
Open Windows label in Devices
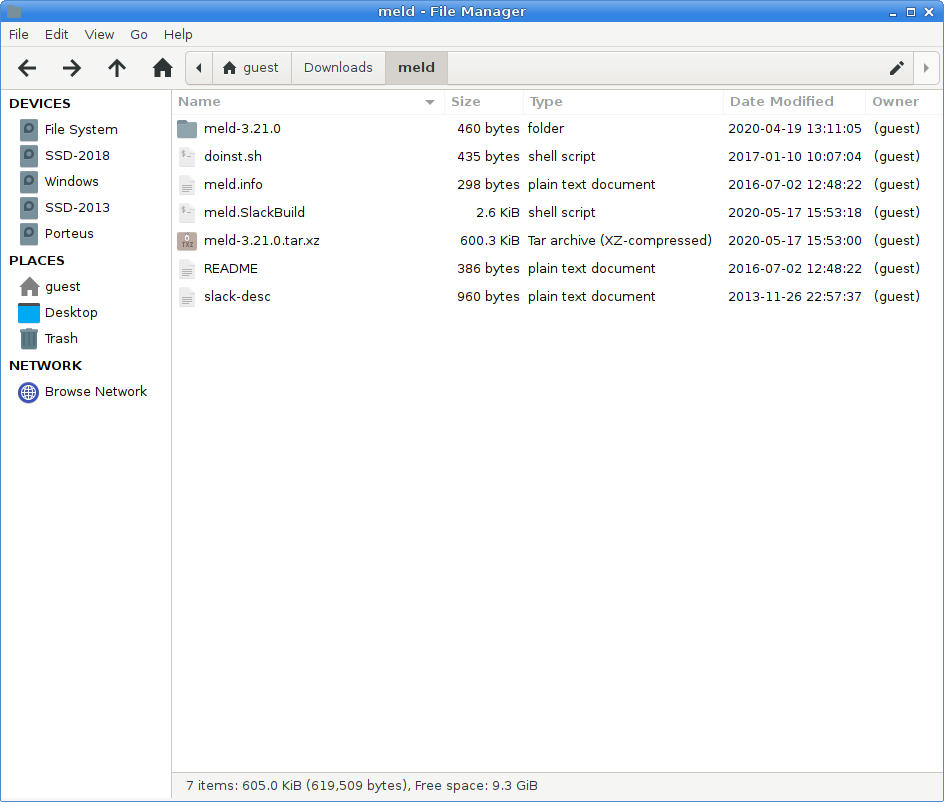click(72, 181)
